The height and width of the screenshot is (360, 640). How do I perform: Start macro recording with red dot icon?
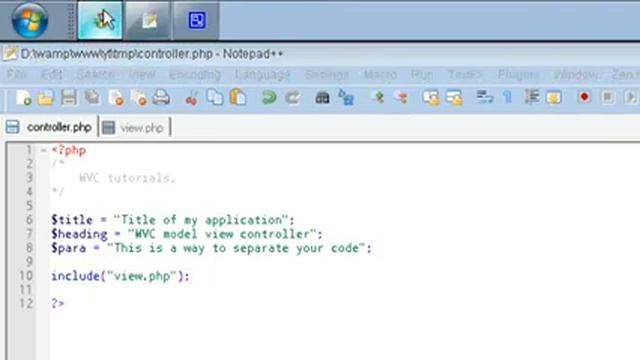point(584,97)
